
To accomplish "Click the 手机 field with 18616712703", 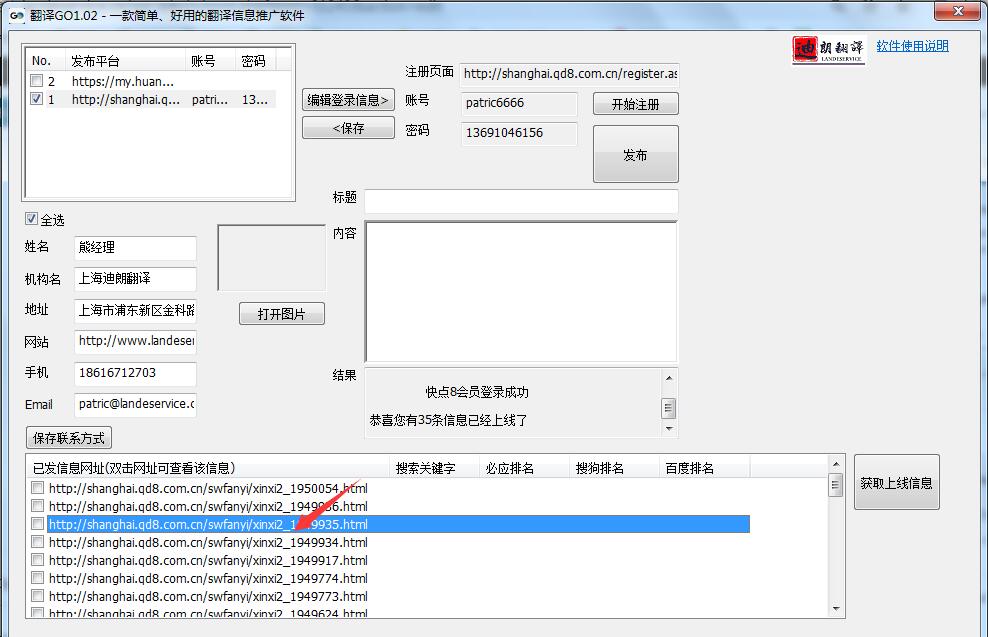I will 135,373.
